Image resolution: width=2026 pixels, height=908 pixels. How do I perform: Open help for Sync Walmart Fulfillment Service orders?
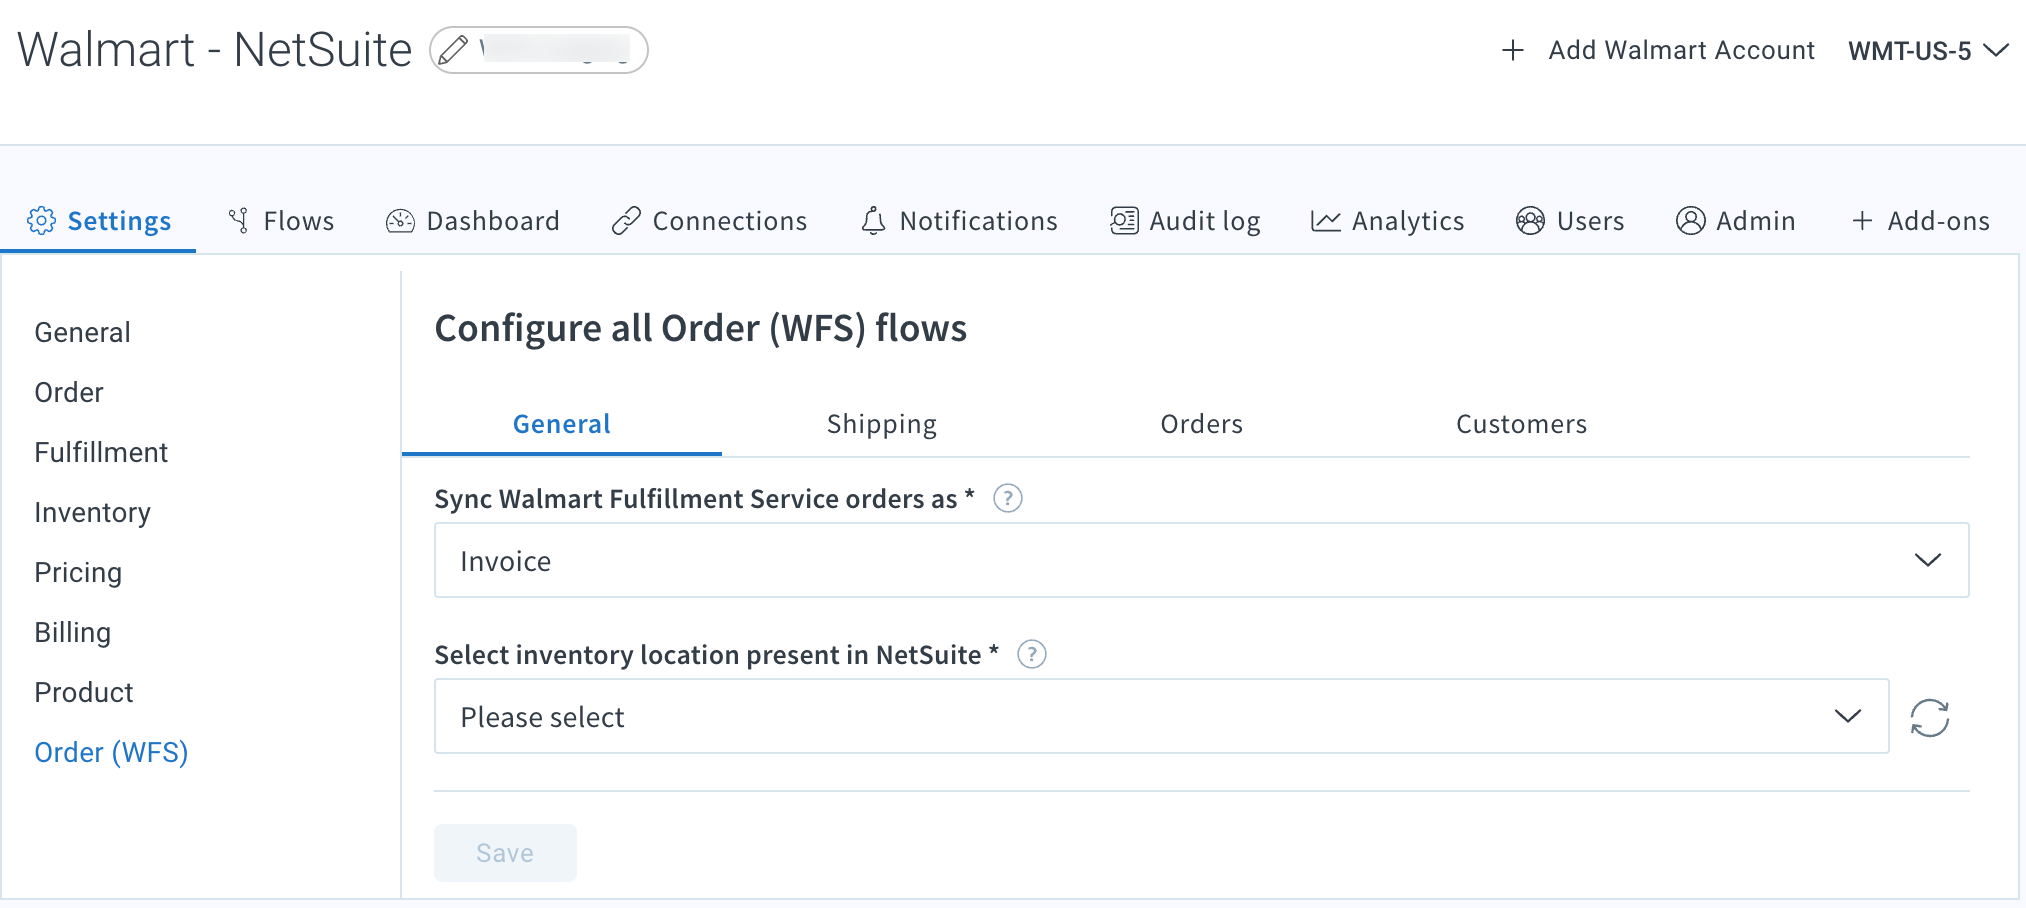click(x=1007, y=498)
